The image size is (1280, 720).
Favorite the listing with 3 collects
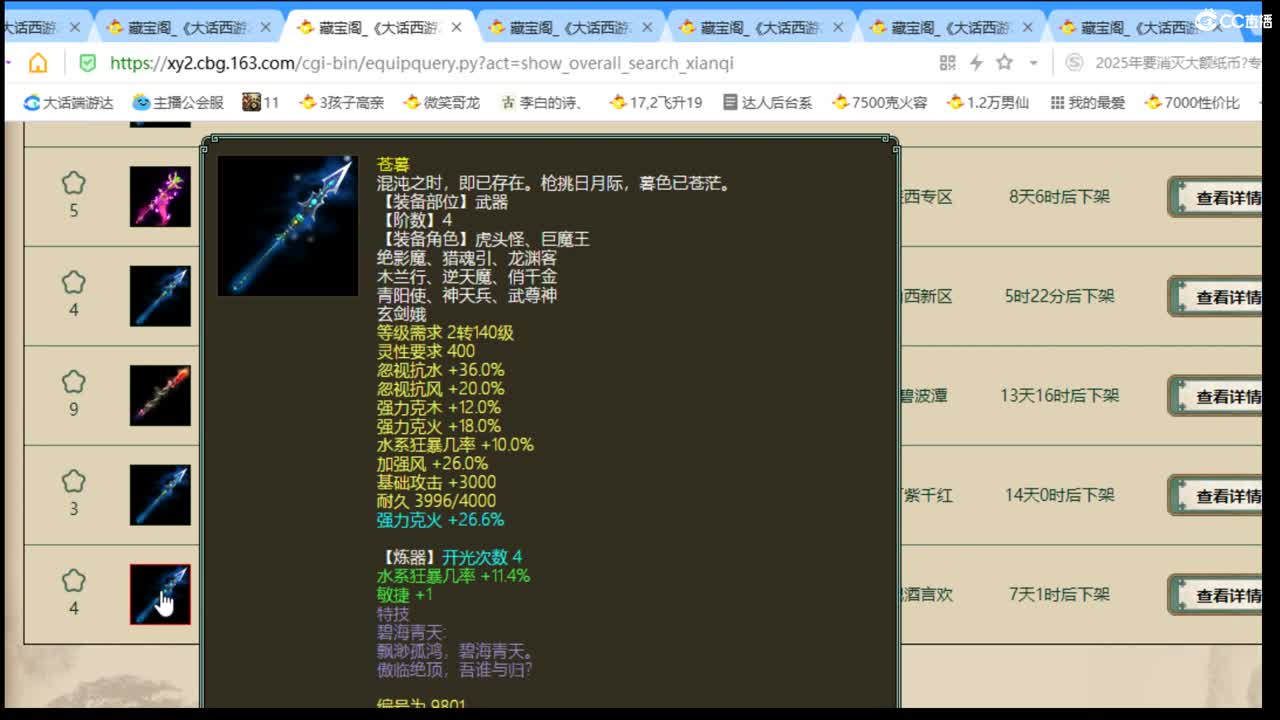[73, 481]
